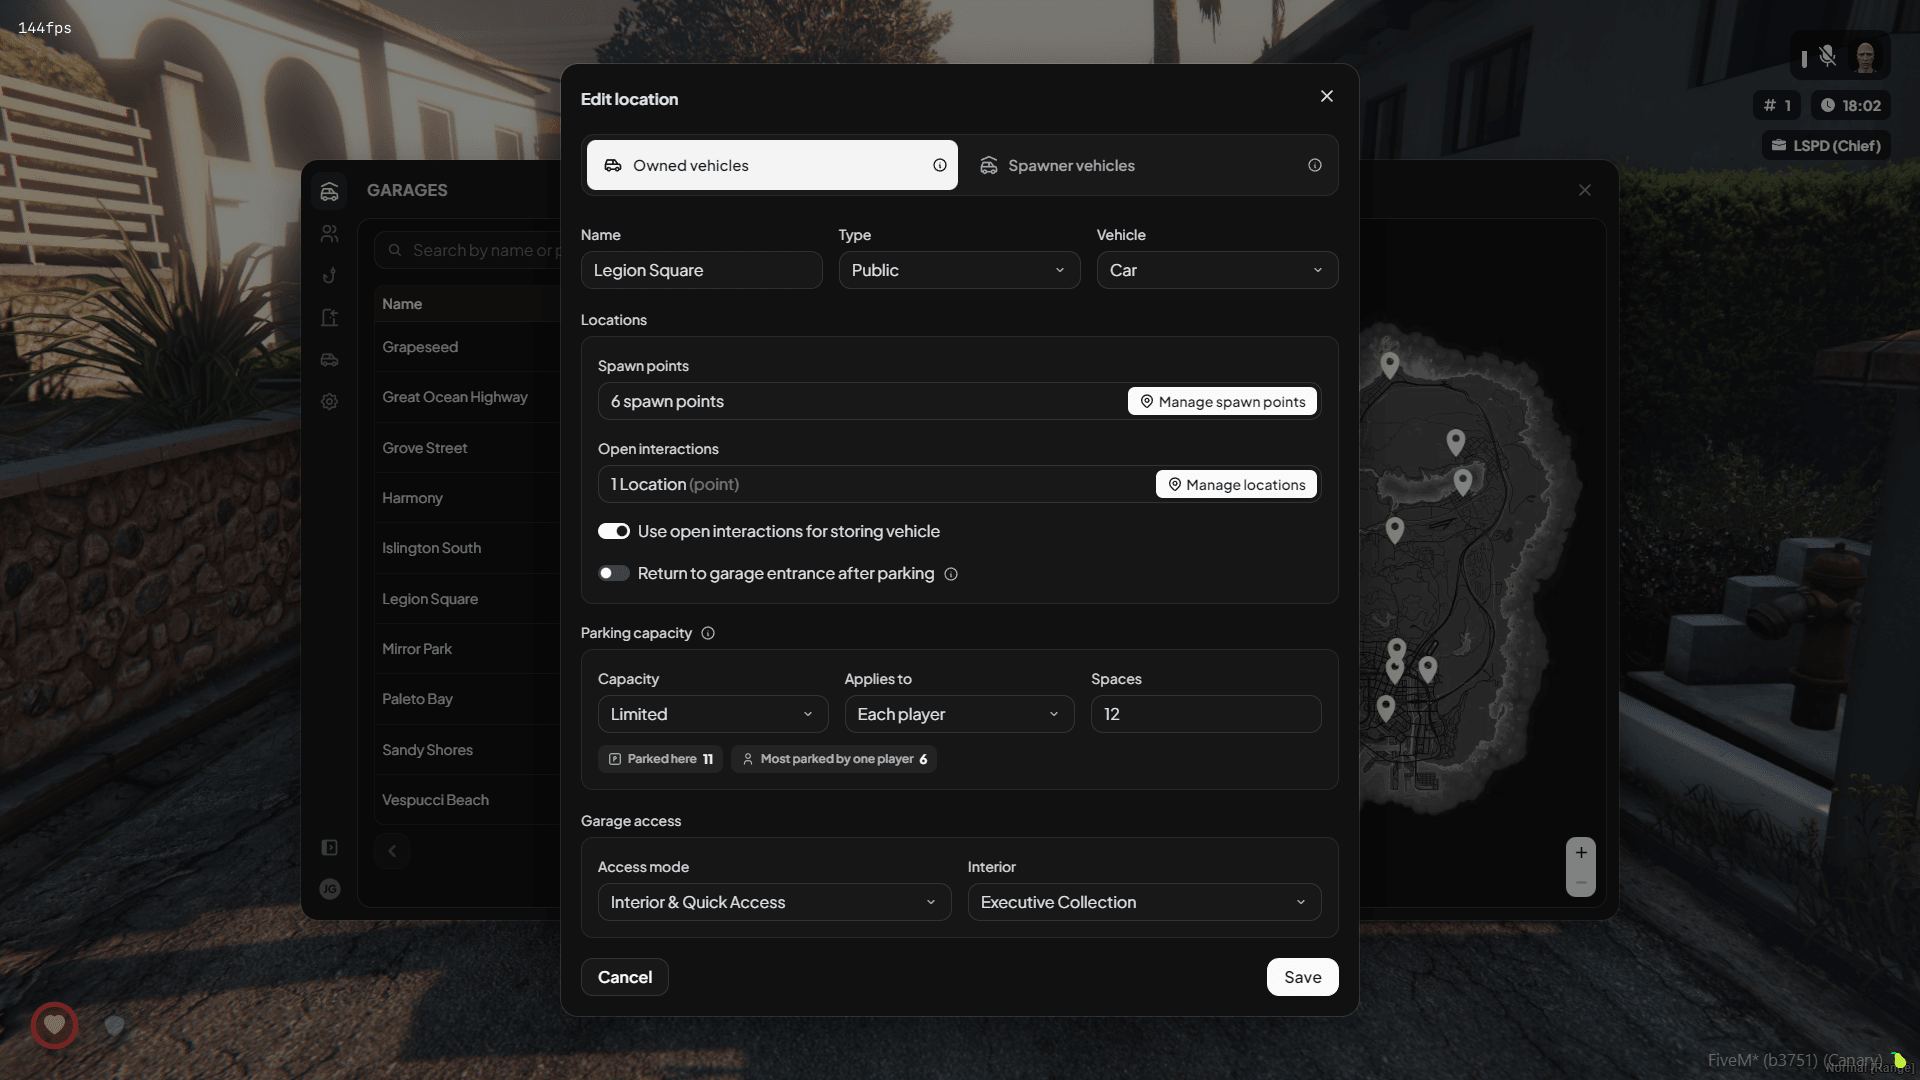This screenshot has height=1080, width=1920.
Task: Click Most parked by one player badge
Action: pos(834,759)
